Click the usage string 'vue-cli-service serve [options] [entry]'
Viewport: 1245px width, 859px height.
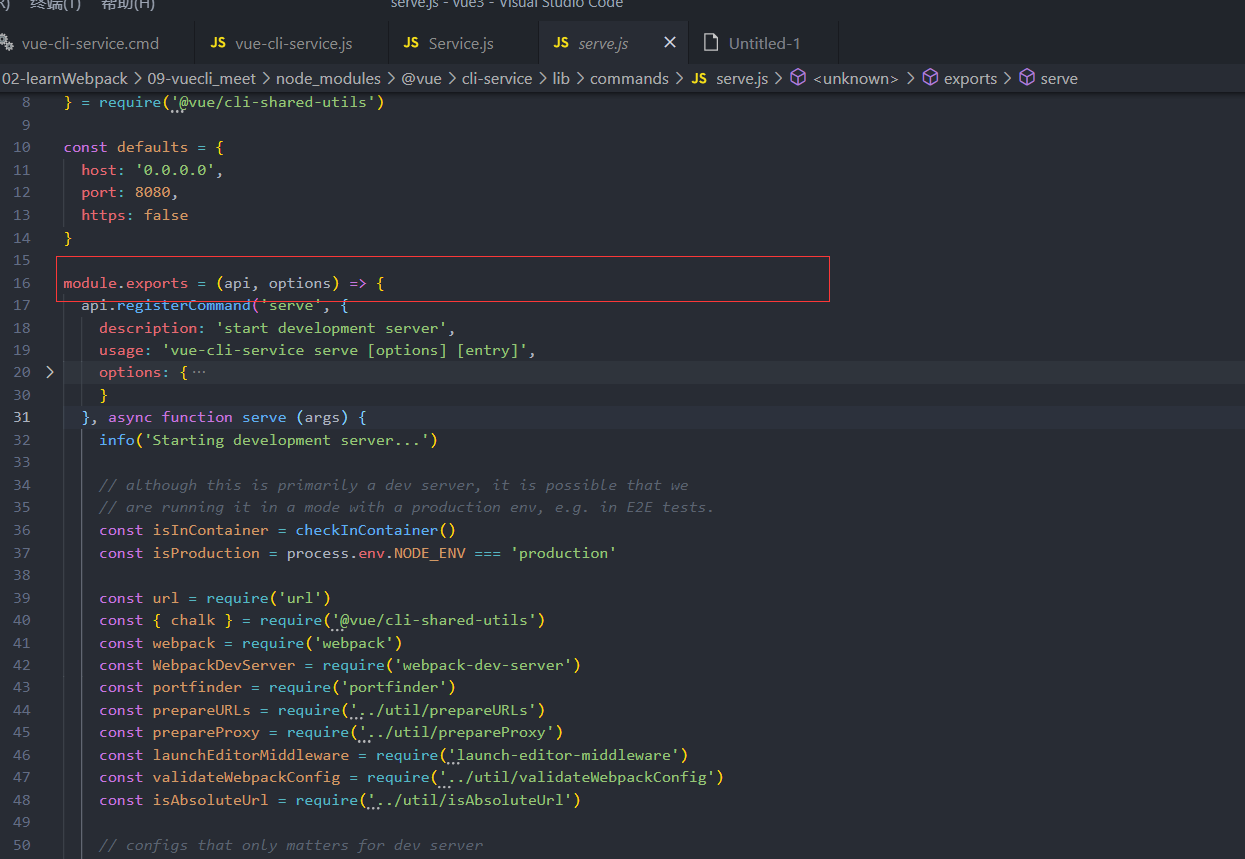[345, 350]
